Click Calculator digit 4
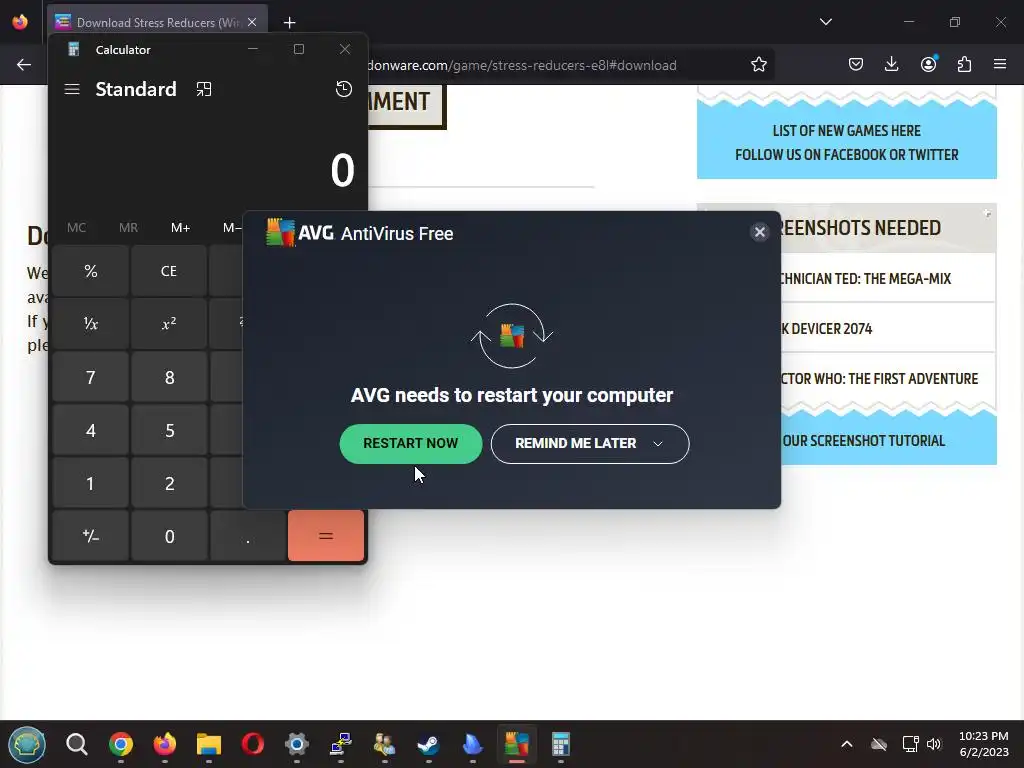 tap(90, 430)
